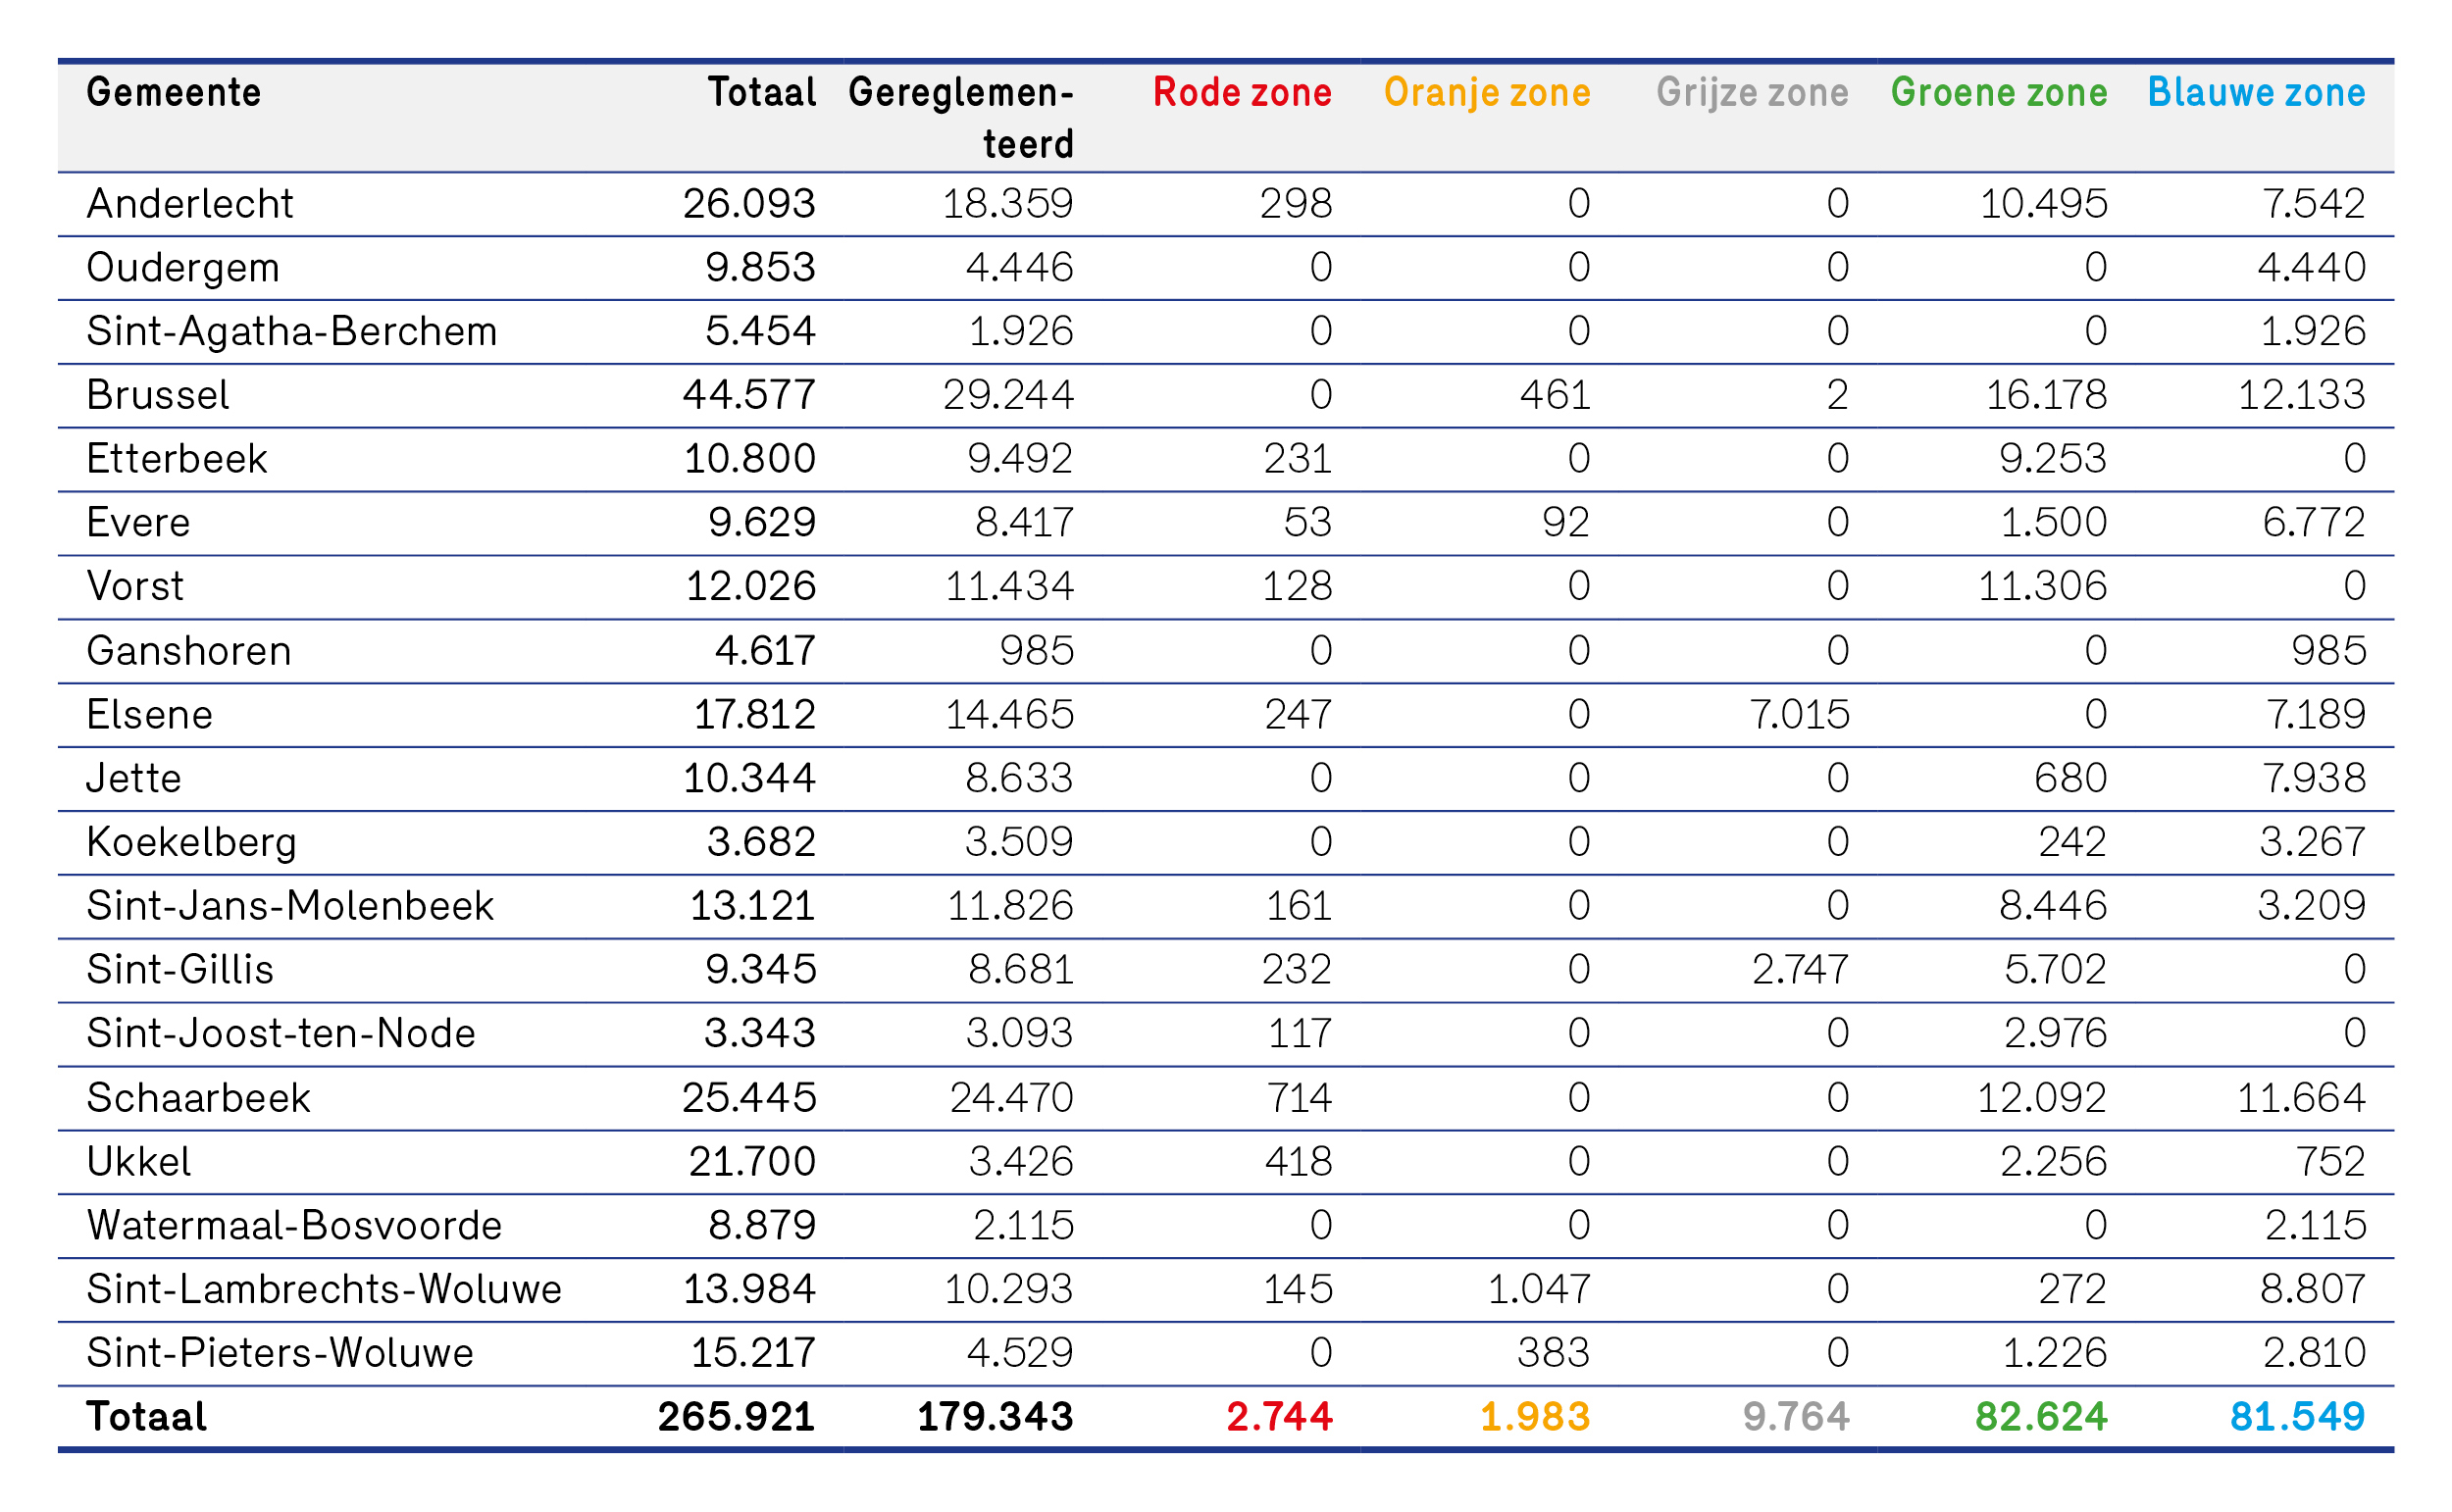Click the grand total 265.921
The image size is (2452, 1512).
[737, 1417]
